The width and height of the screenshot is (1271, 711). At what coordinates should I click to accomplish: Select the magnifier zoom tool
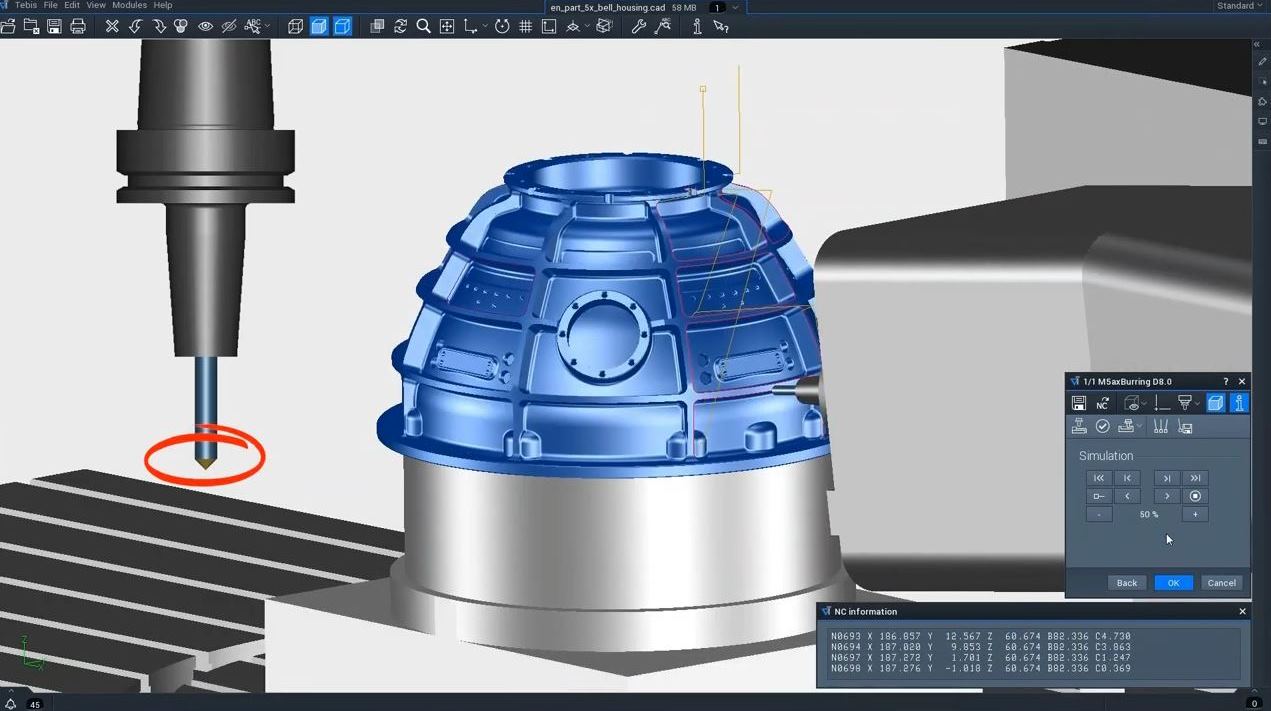pyautogui.click(x=424, y=26)
